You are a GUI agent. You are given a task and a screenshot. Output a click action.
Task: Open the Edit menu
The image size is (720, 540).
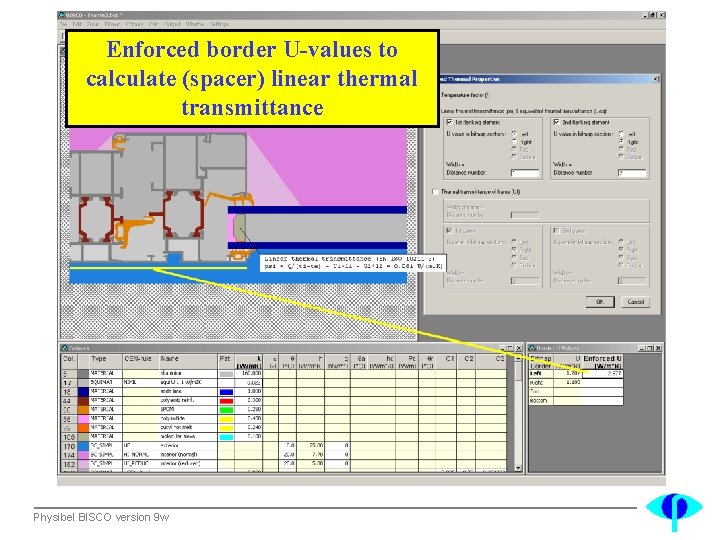77,24
